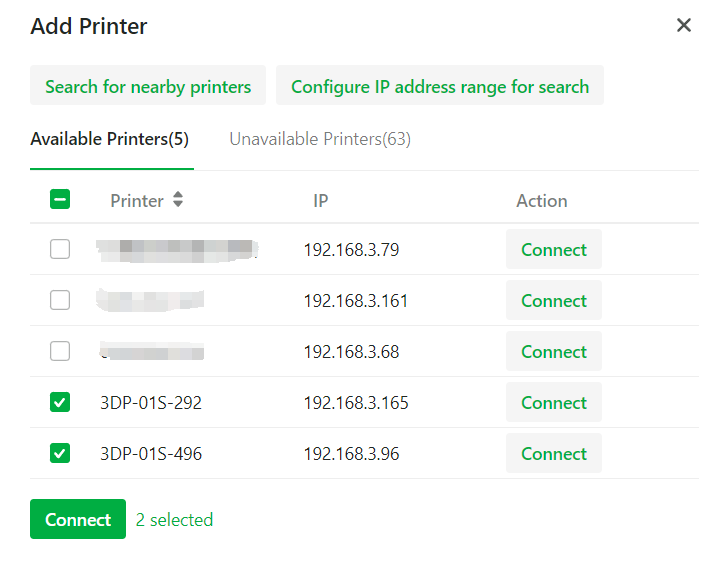Deselect the 3DP-01S-496 printer checkbox
Screen dimensions: 715x567
[x=60, y=453]
